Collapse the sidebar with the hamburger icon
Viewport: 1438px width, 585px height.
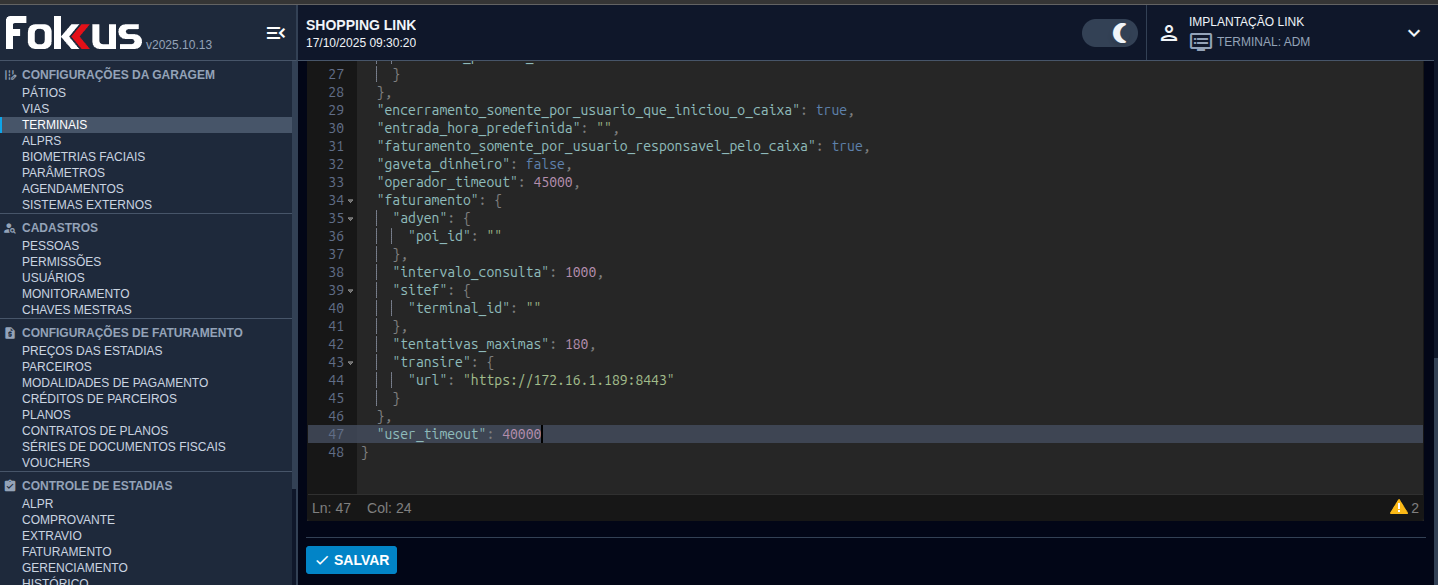[x=275, y=34]
